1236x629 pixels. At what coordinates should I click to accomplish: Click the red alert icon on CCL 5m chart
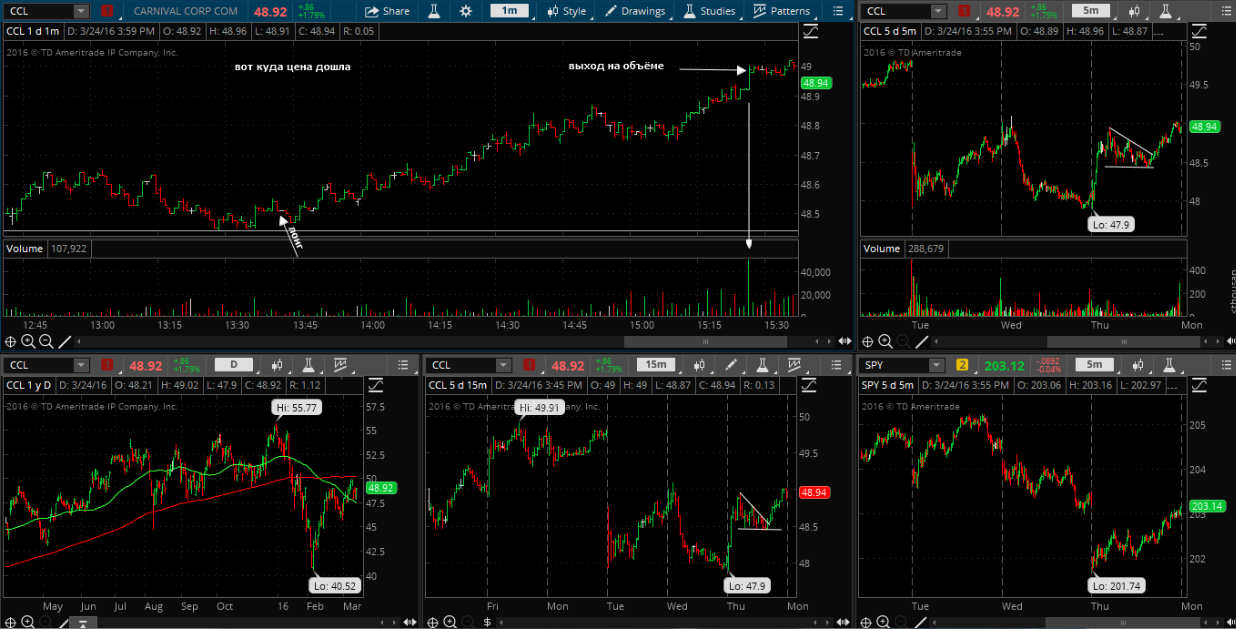[x=964, y=11]
